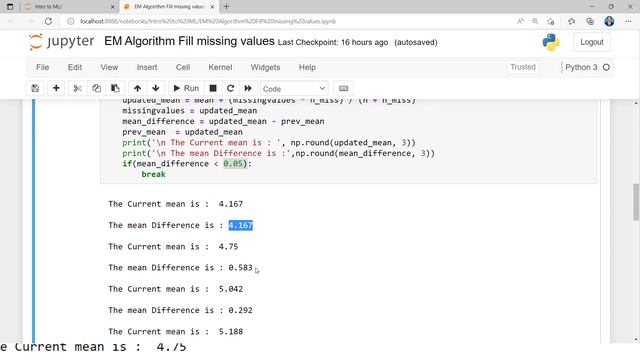This screenshot has width=640, height=360.
Task: Restart the kernel icon
Action: [230, 88]
